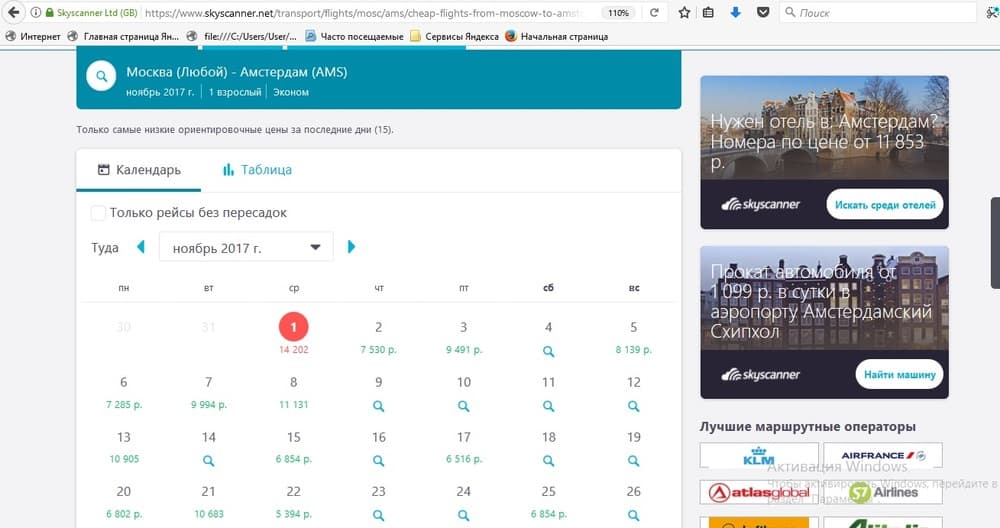Search prices for November 10
The height and width of the screenshot is (528, 1000).
[x=464, y=406]
